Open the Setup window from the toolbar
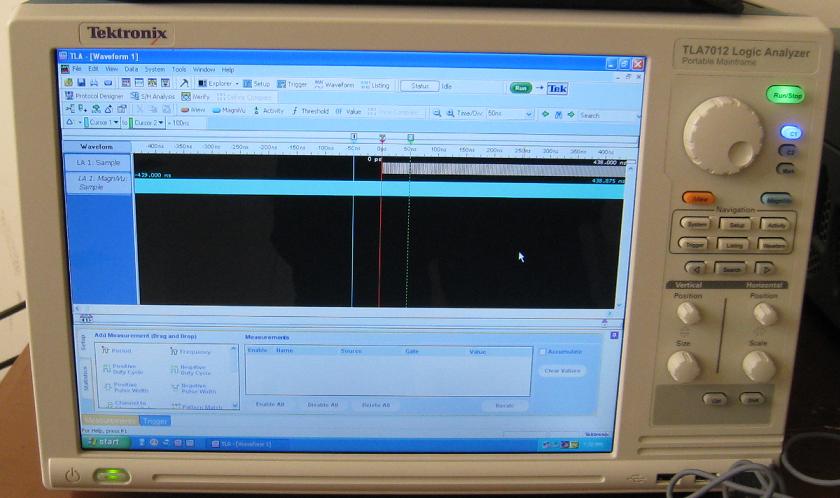The width and height of the screenshot is (840, 498). point(256,84)
